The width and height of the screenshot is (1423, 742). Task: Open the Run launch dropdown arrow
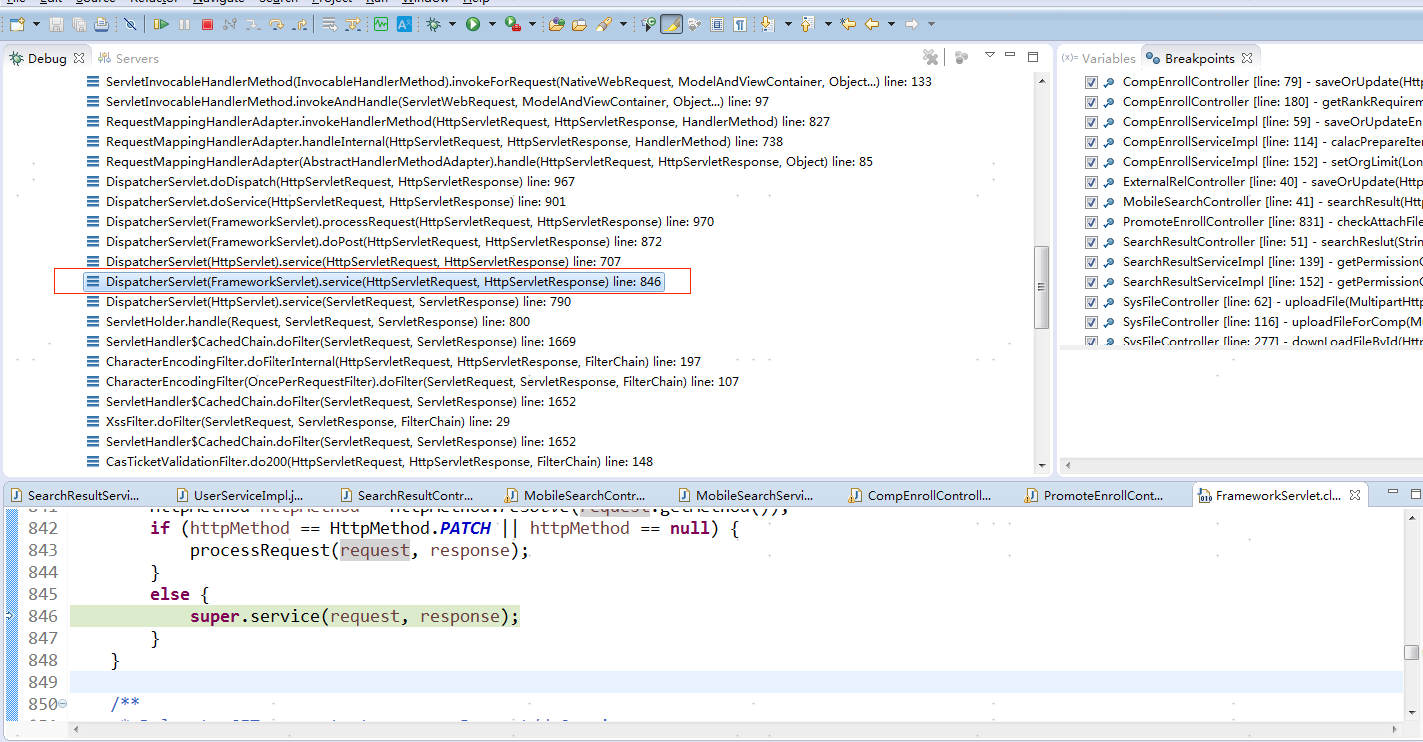492,24
